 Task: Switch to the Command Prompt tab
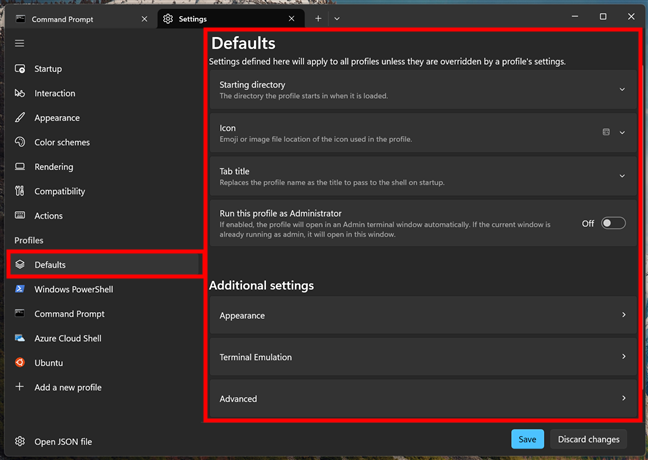point(81,19)
